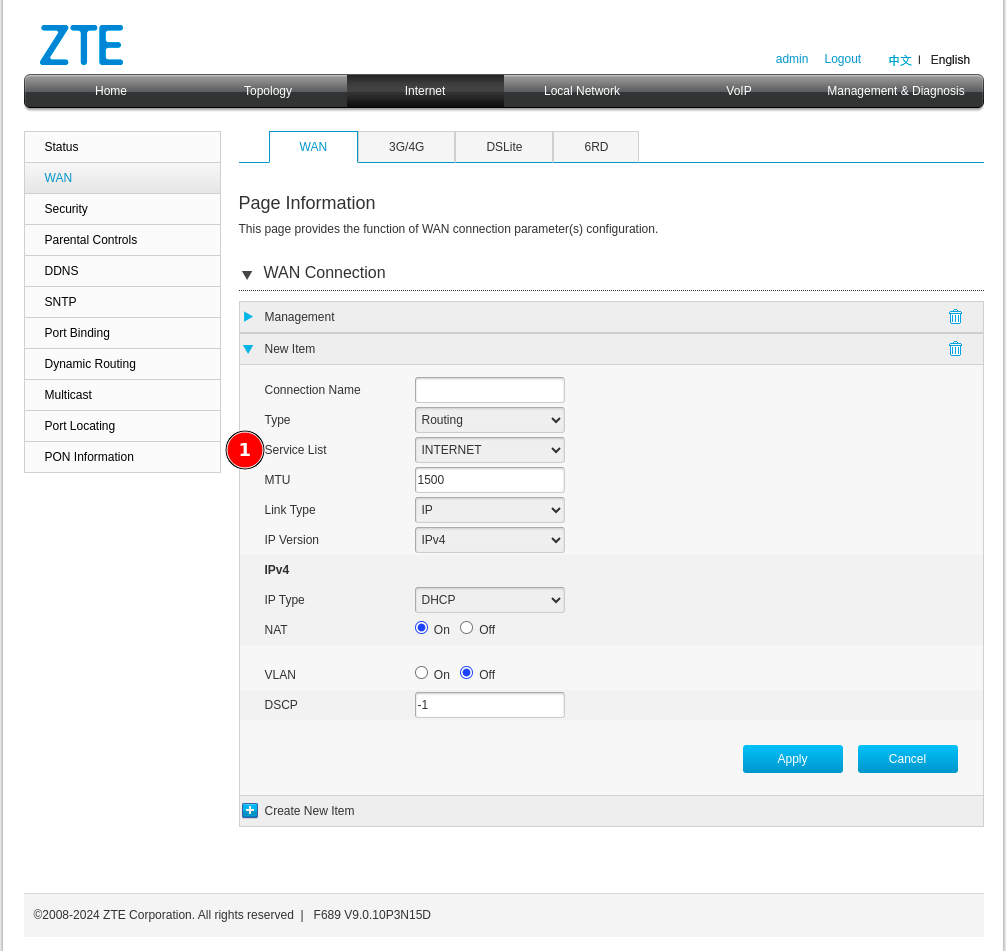
Task: Collapse the New Item section arrow
Action: 248,349
